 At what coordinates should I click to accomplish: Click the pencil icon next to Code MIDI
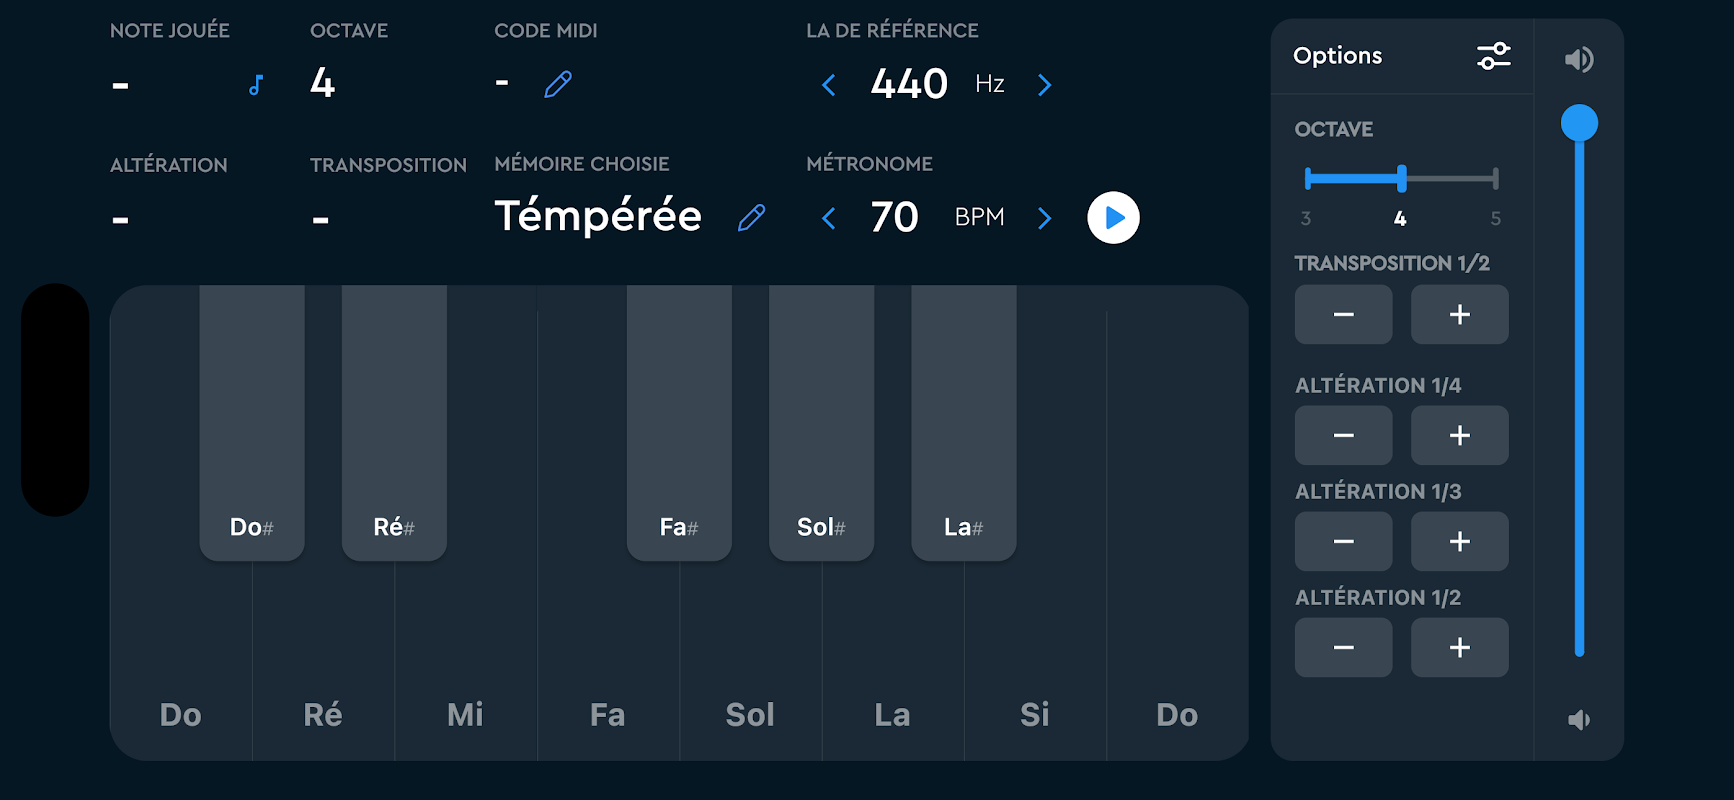[x=558, y=85]
